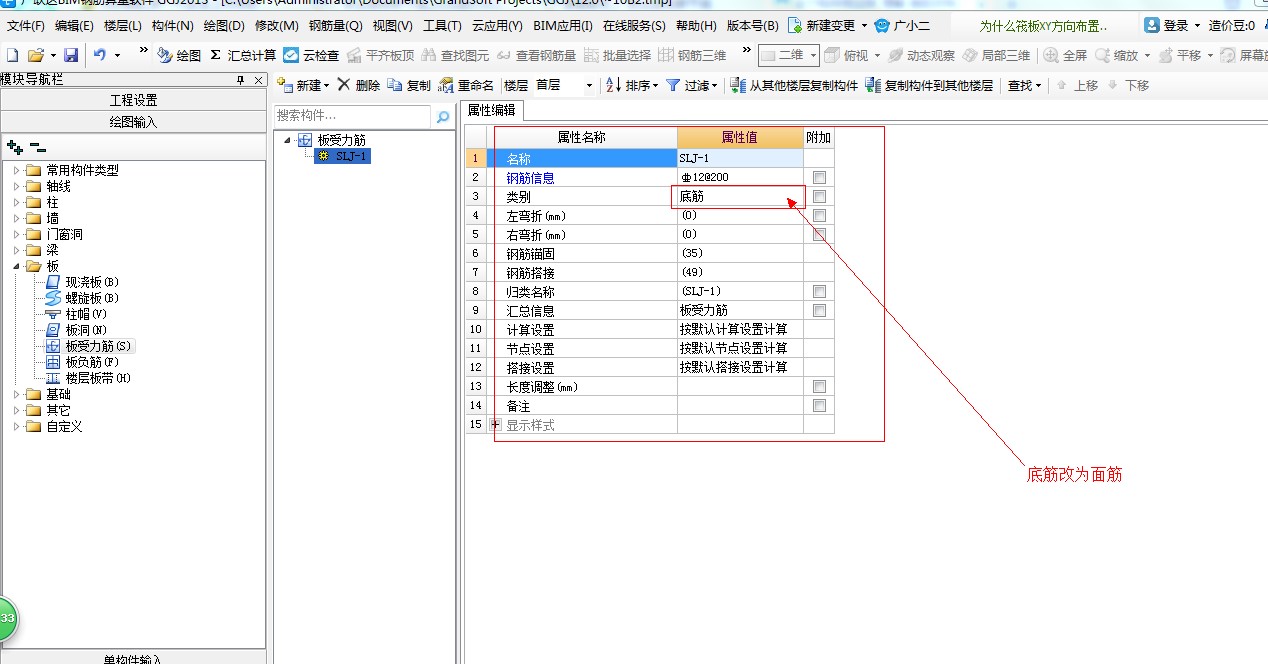The image size is (1268, 664).
Task: Click the search magnifier icon
Action: pyautogui.click(x=443, y=117)
